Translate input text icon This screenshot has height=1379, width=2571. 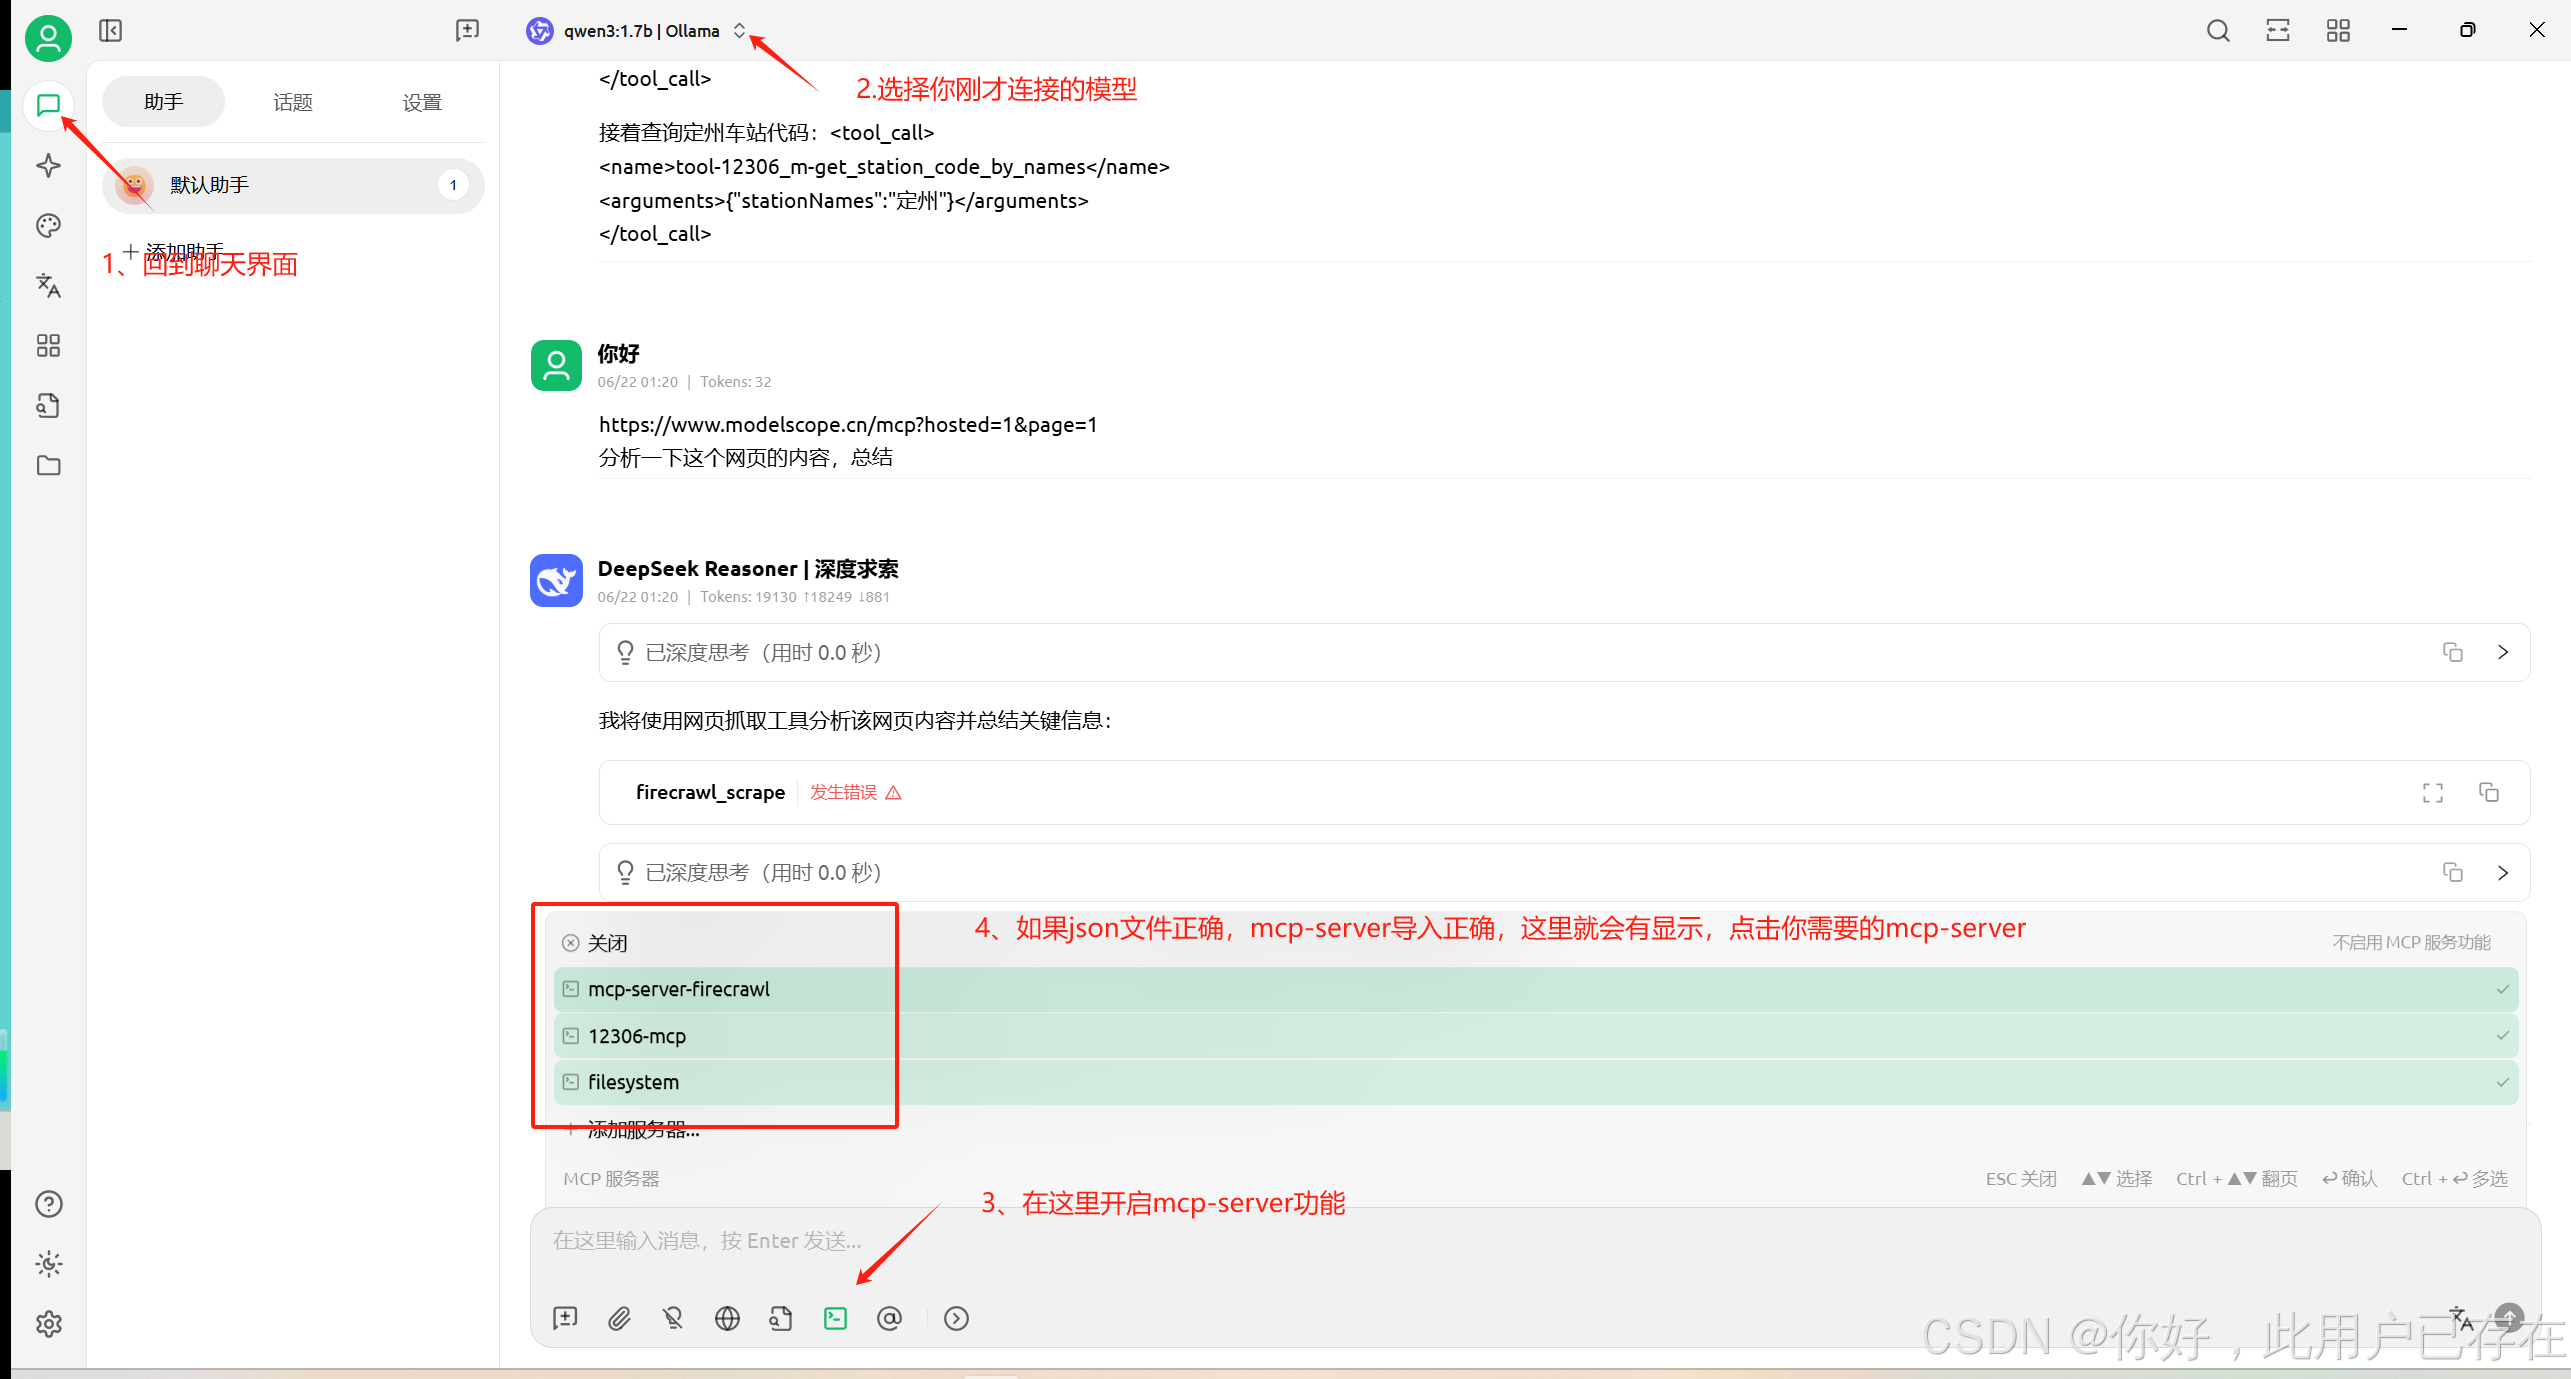click(2461, 1318)
